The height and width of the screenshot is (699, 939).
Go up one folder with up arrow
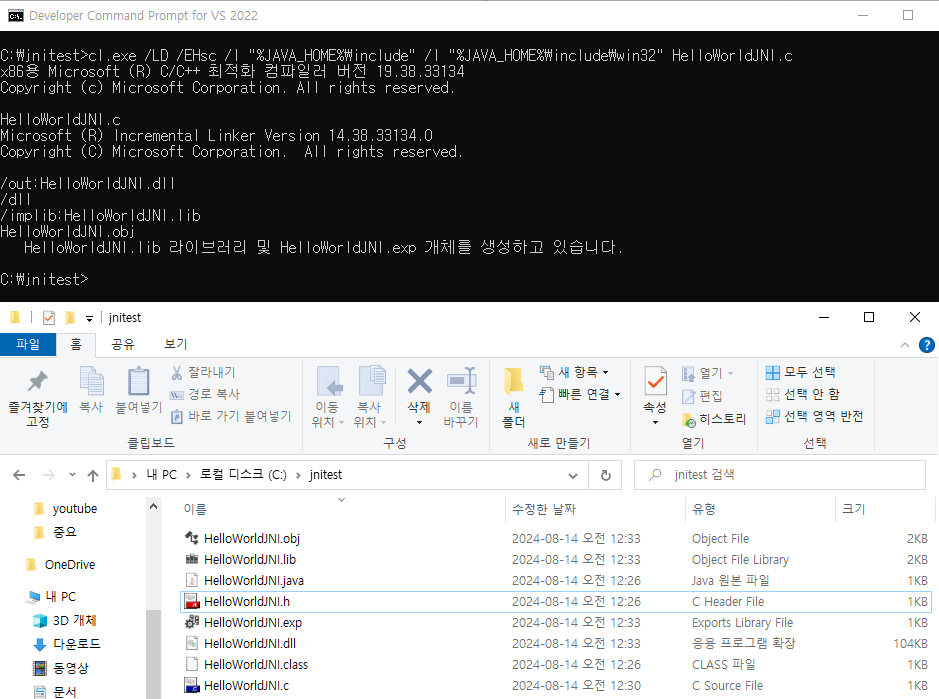pos(93,476)
